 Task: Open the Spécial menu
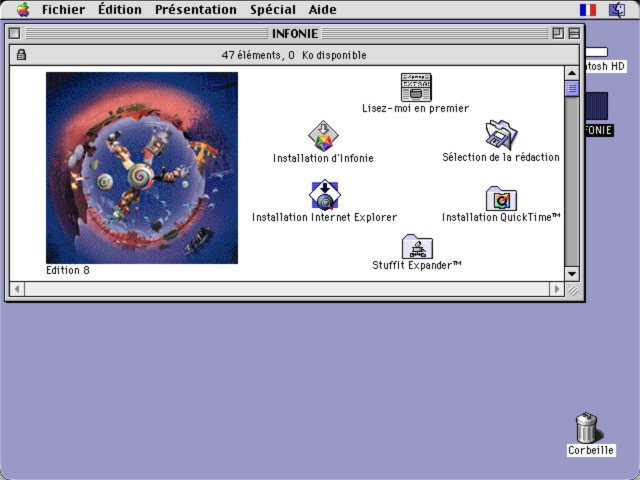pyautogui.click(x=273, y=9)
